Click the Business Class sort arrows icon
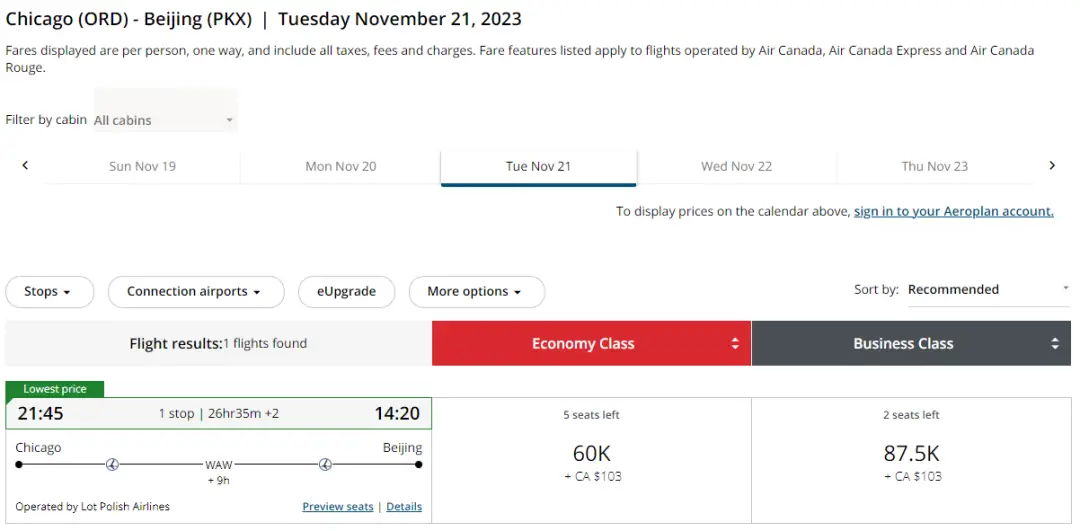 coord(1055,344)
